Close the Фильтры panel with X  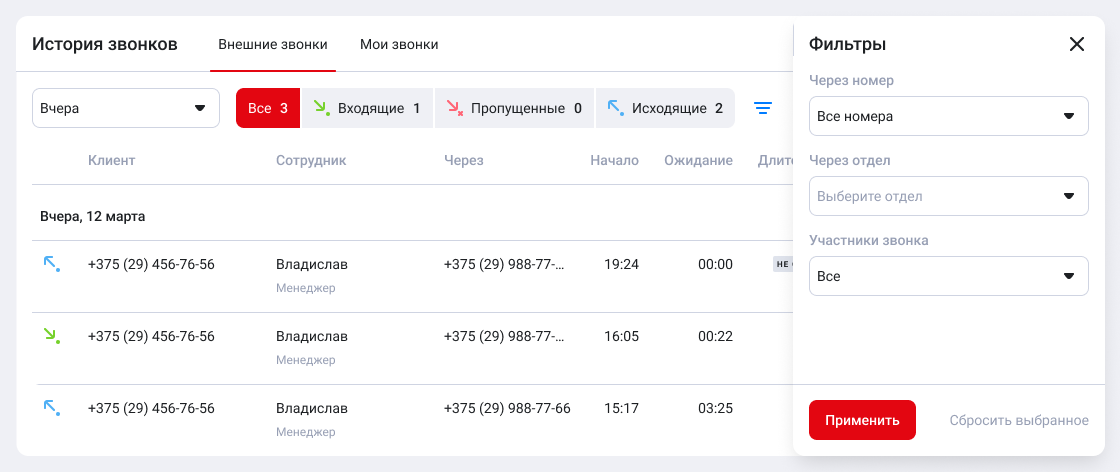[1076, 44]
